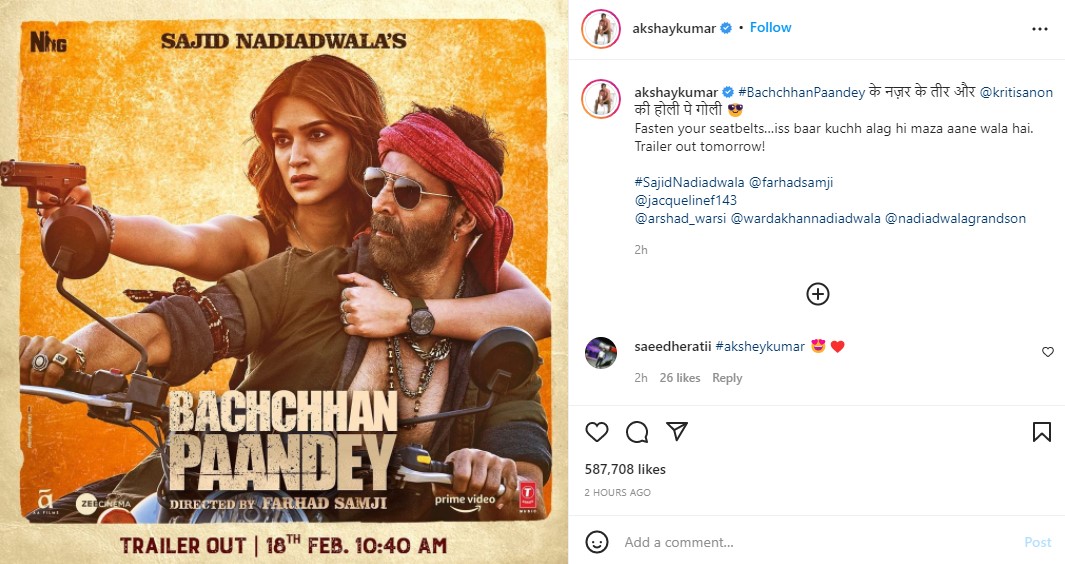
Task: Focus the Add a comment field
Action: (815, 542)
